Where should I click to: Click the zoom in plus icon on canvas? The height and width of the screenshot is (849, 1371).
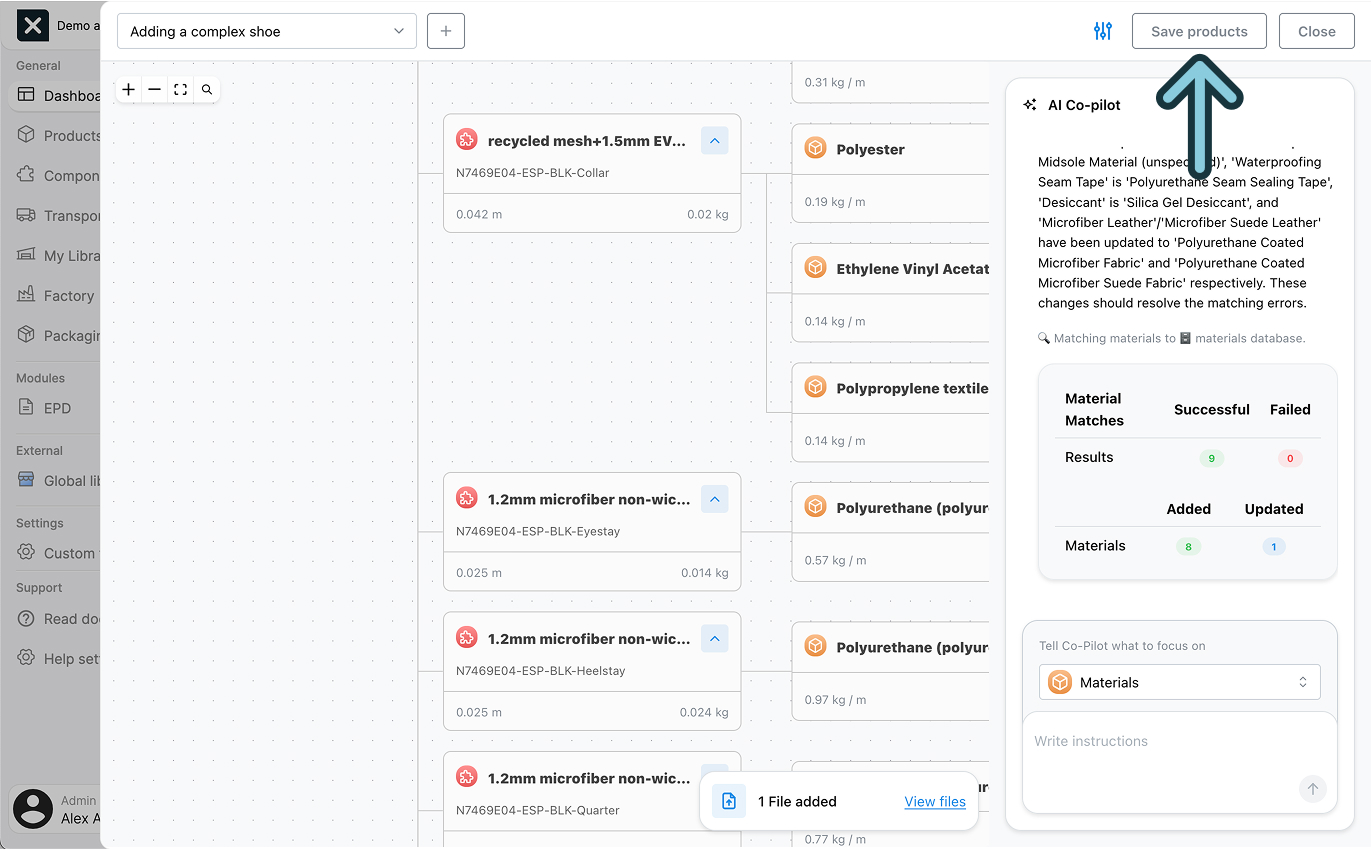[x=129, y=90]
